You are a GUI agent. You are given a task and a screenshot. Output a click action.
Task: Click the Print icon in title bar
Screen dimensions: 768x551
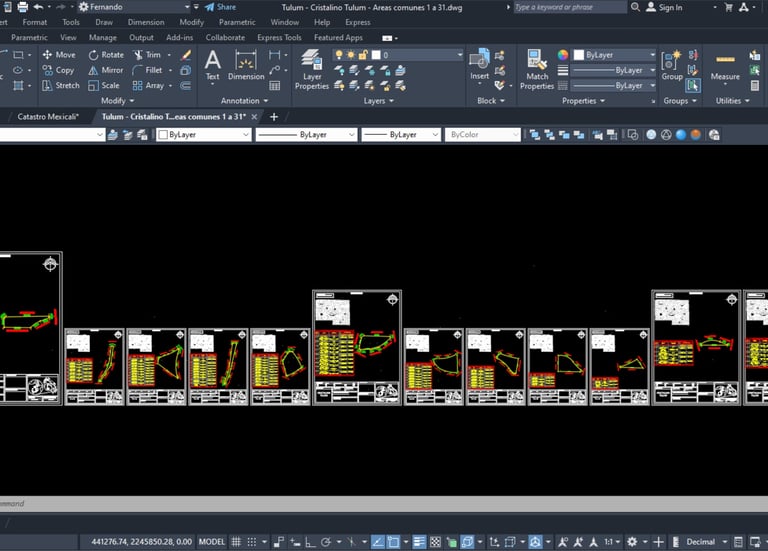[x=23, y=7]
